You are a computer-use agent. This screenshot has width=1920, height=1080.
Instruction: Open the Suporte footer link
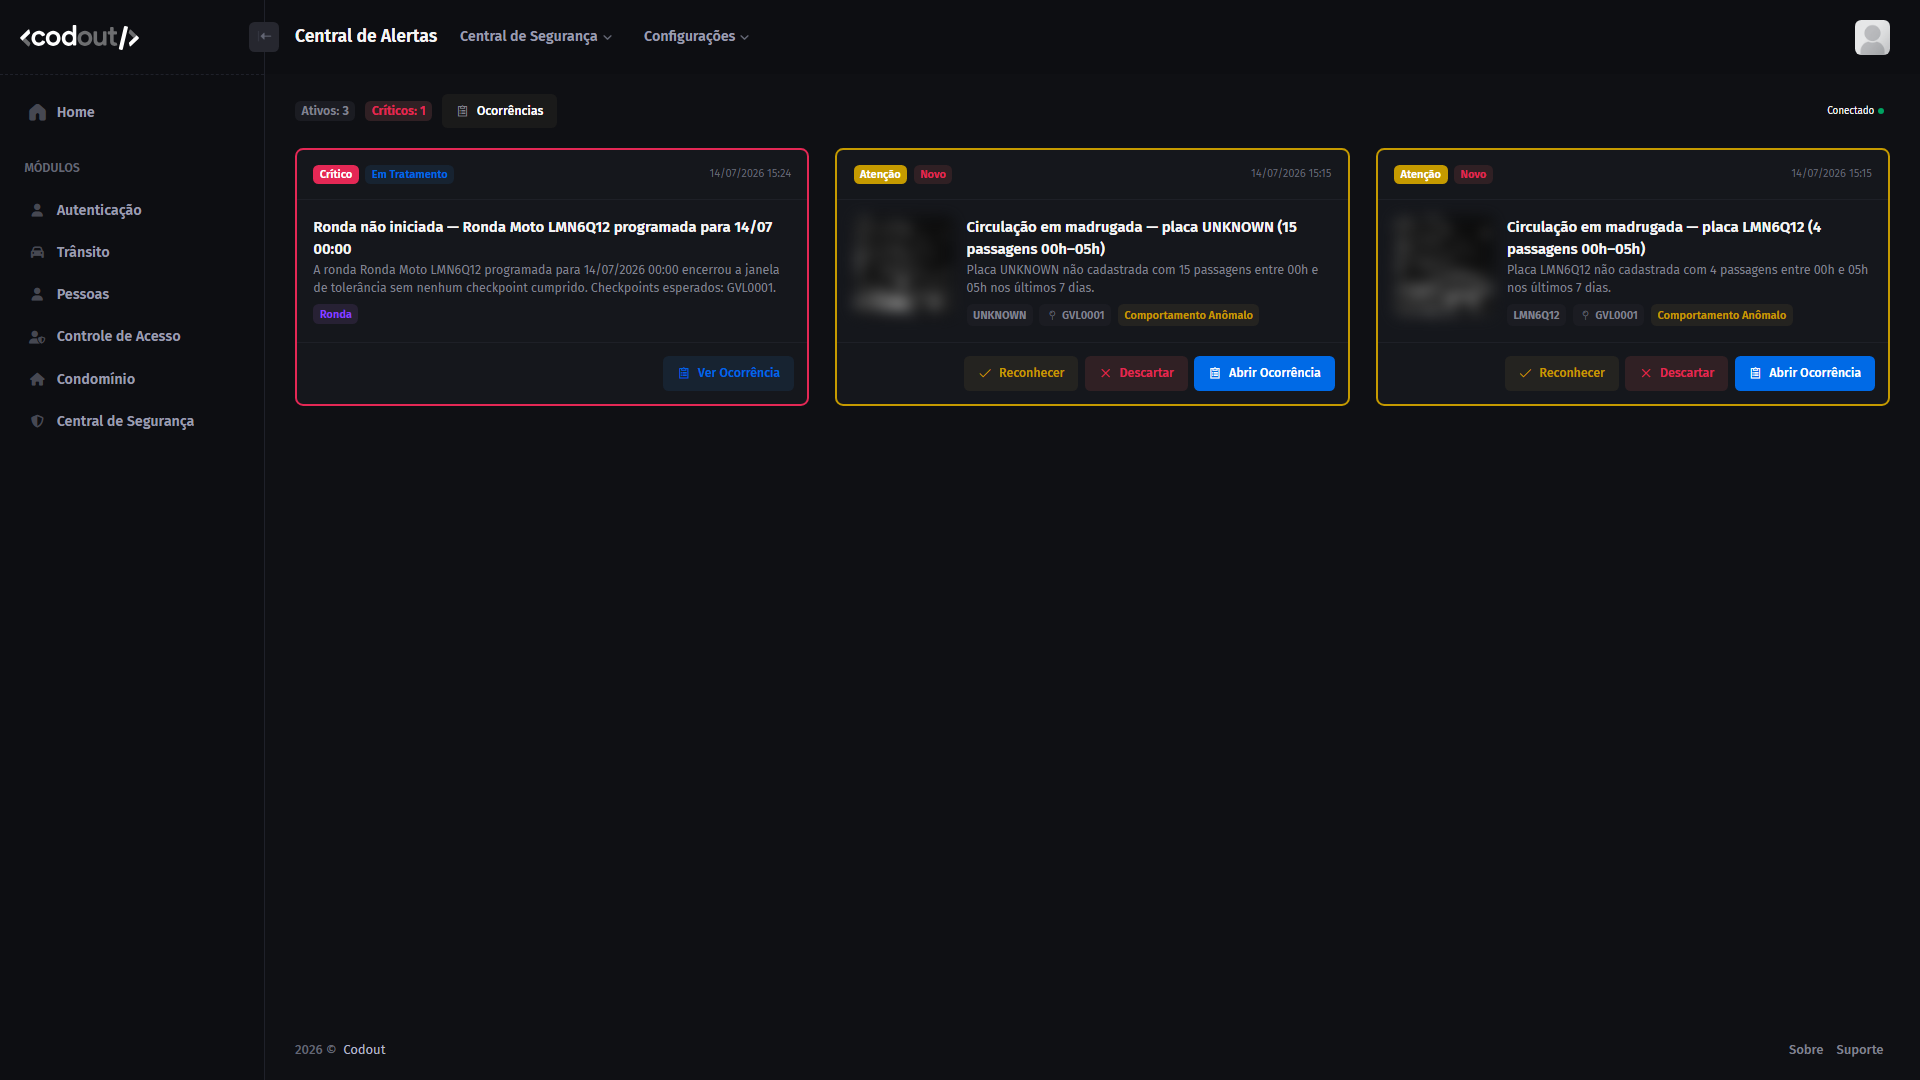pos(1859,1049)
